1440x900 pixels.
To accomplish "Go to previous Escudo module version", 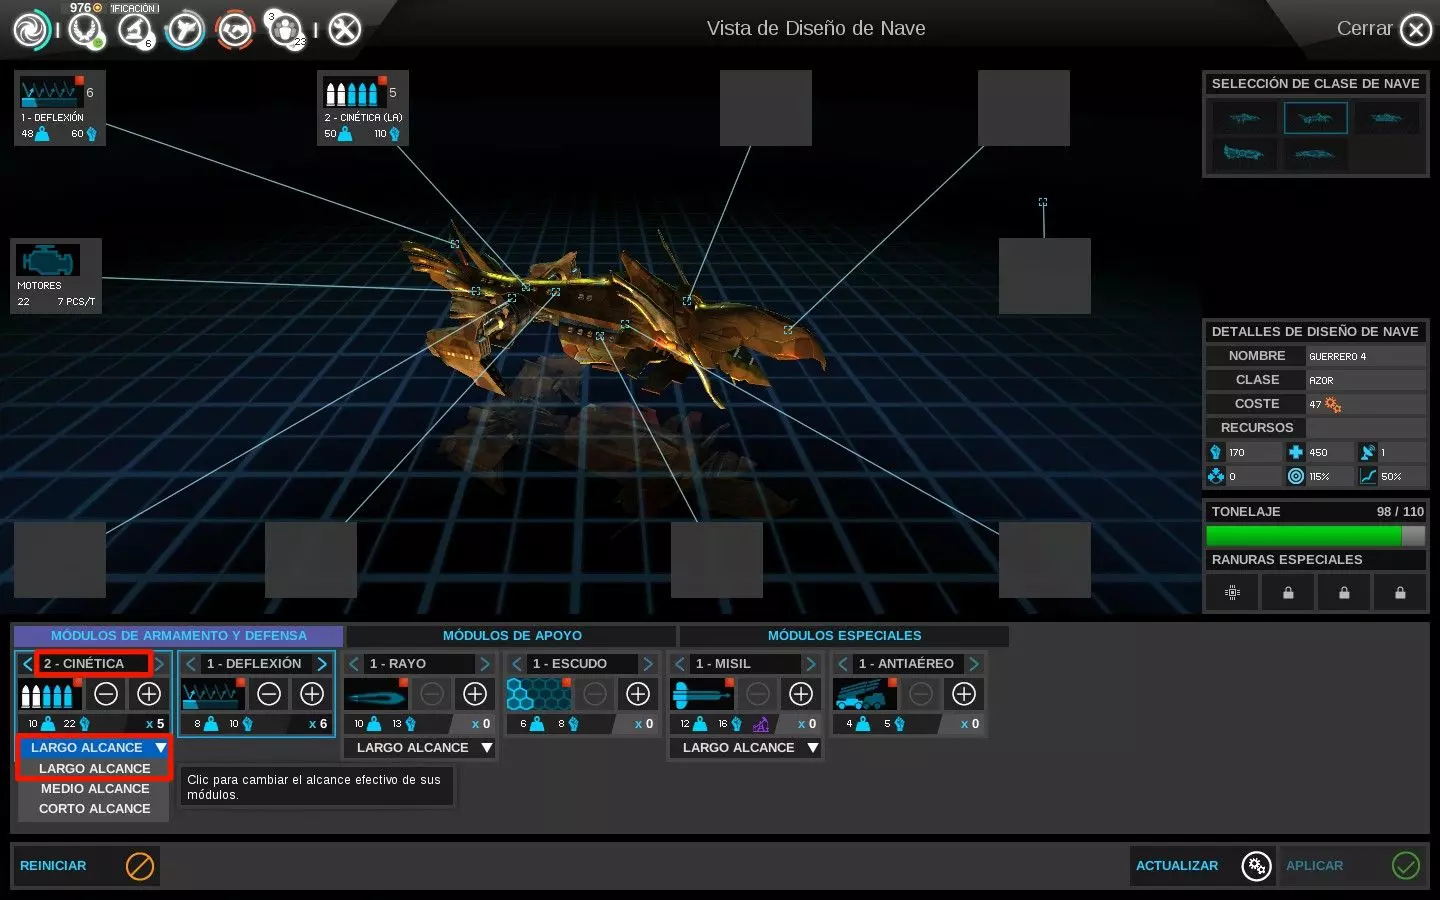I will (x=517, y=664).
